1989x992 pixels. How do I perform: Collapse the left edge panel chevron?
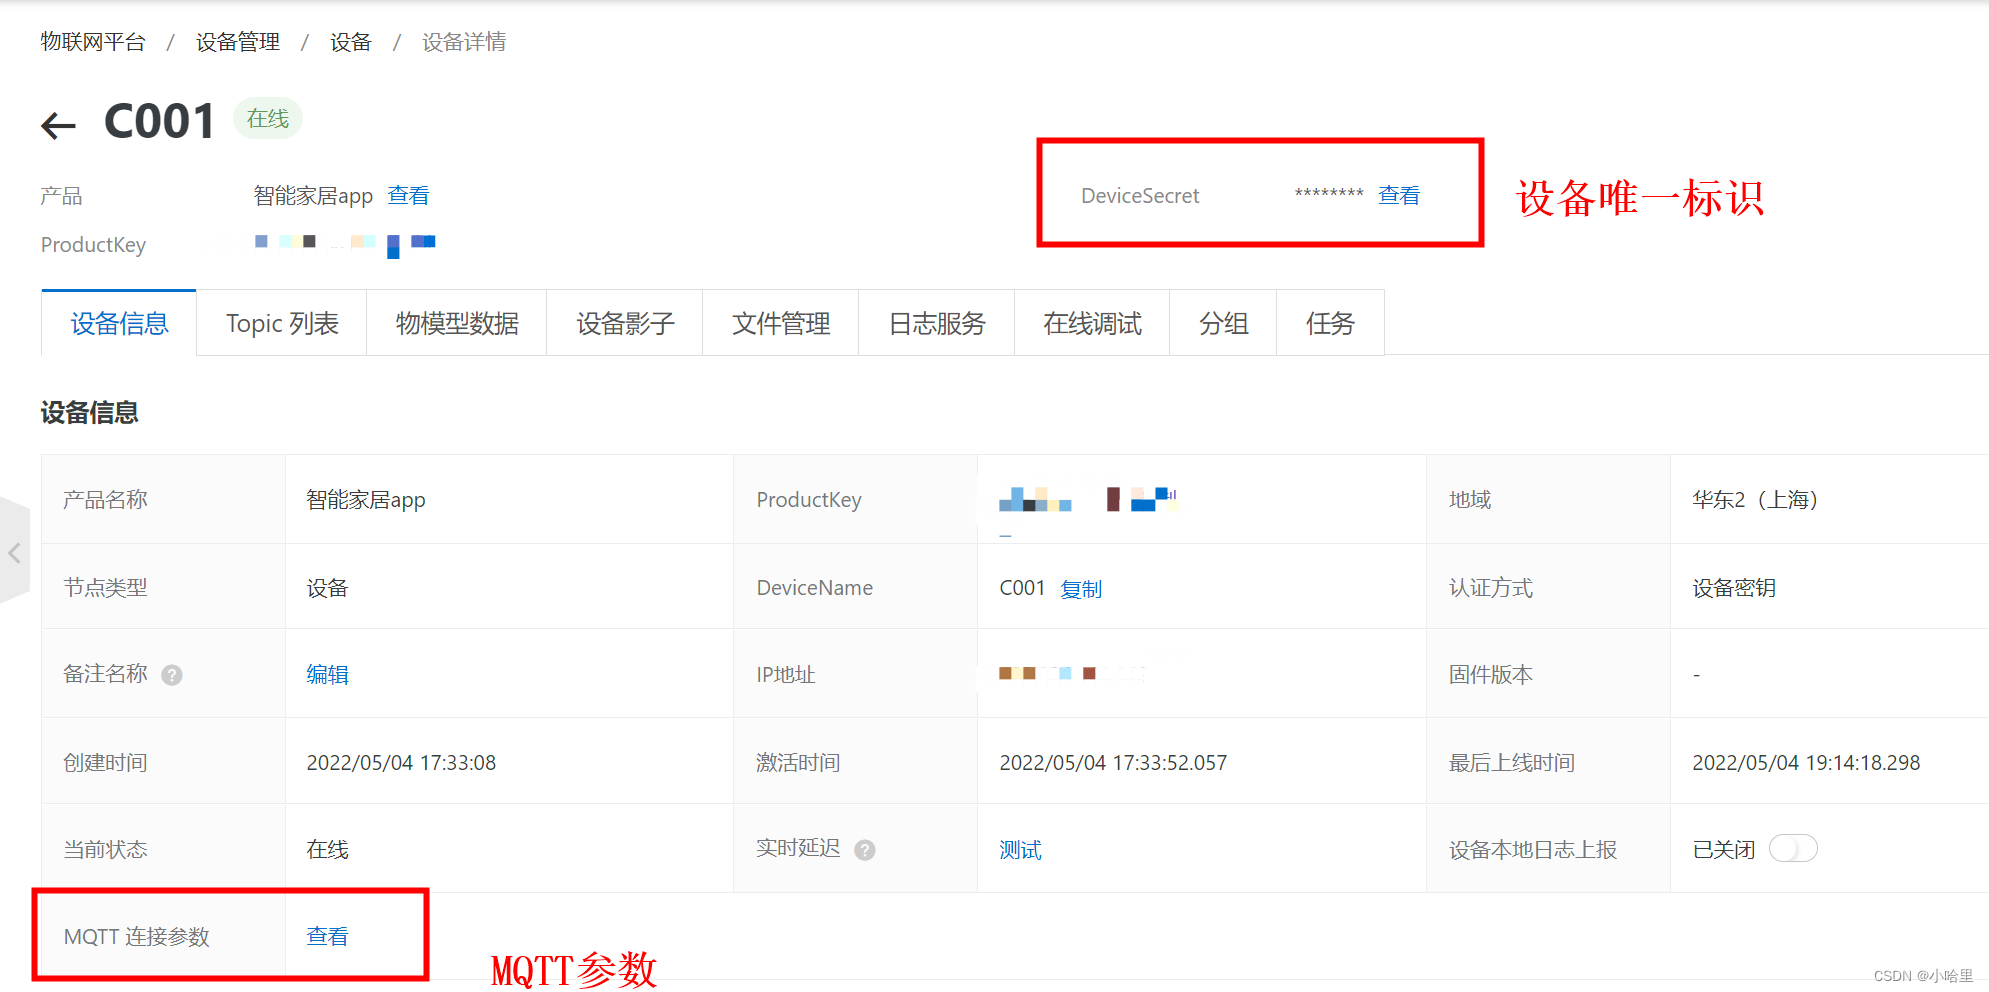(x=14, y=553)
